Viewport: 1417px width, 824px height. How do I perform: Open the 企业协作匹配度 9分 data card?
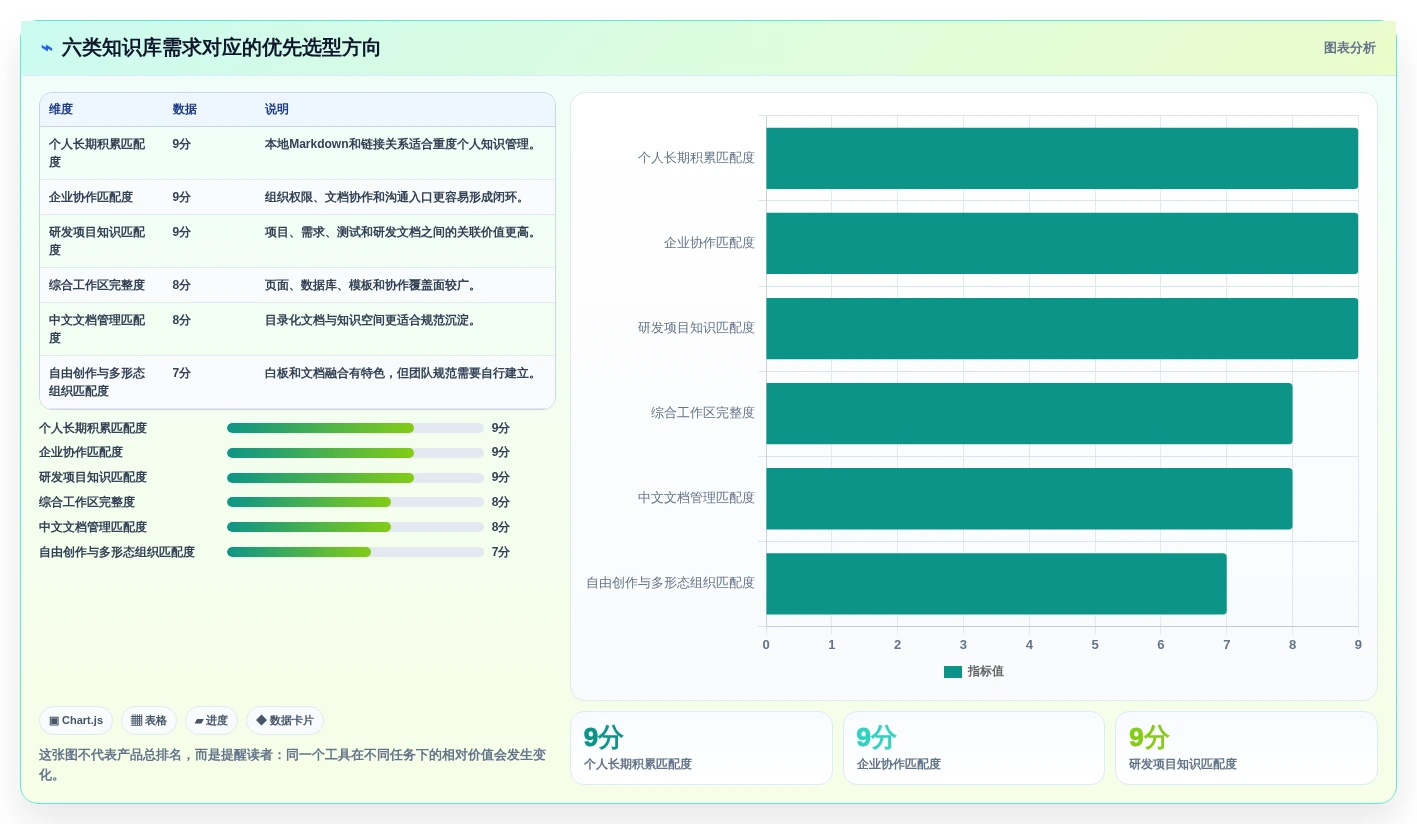click(x=974, y=748)
